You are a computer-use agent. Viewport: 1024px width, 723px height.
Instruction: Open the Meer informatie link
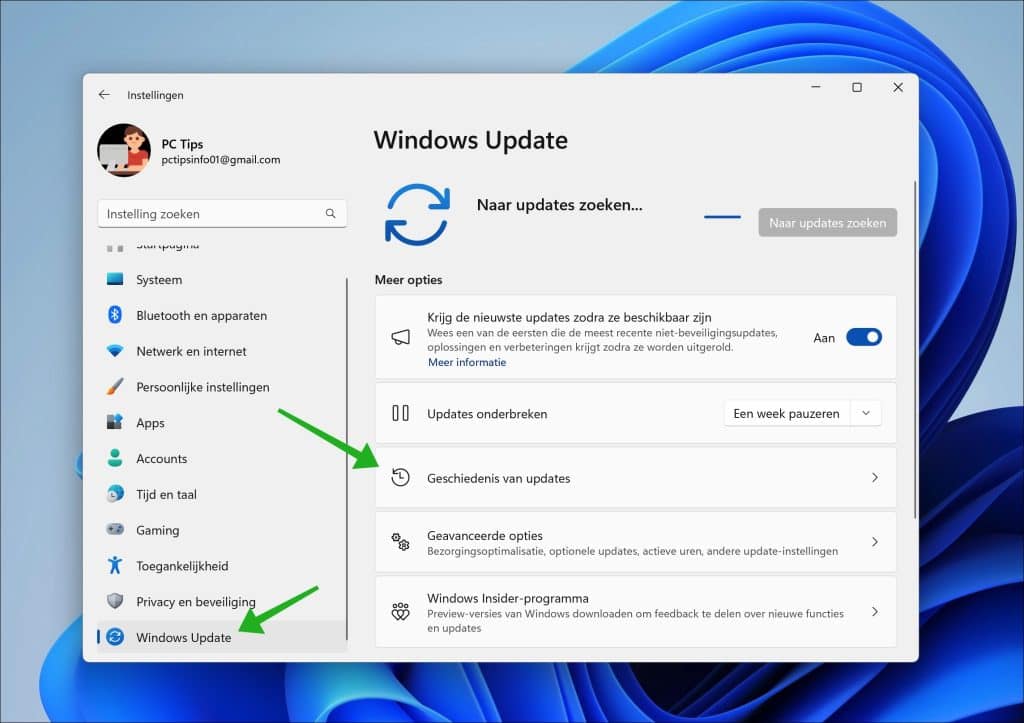pyautogui.click(x=467, y=362)
